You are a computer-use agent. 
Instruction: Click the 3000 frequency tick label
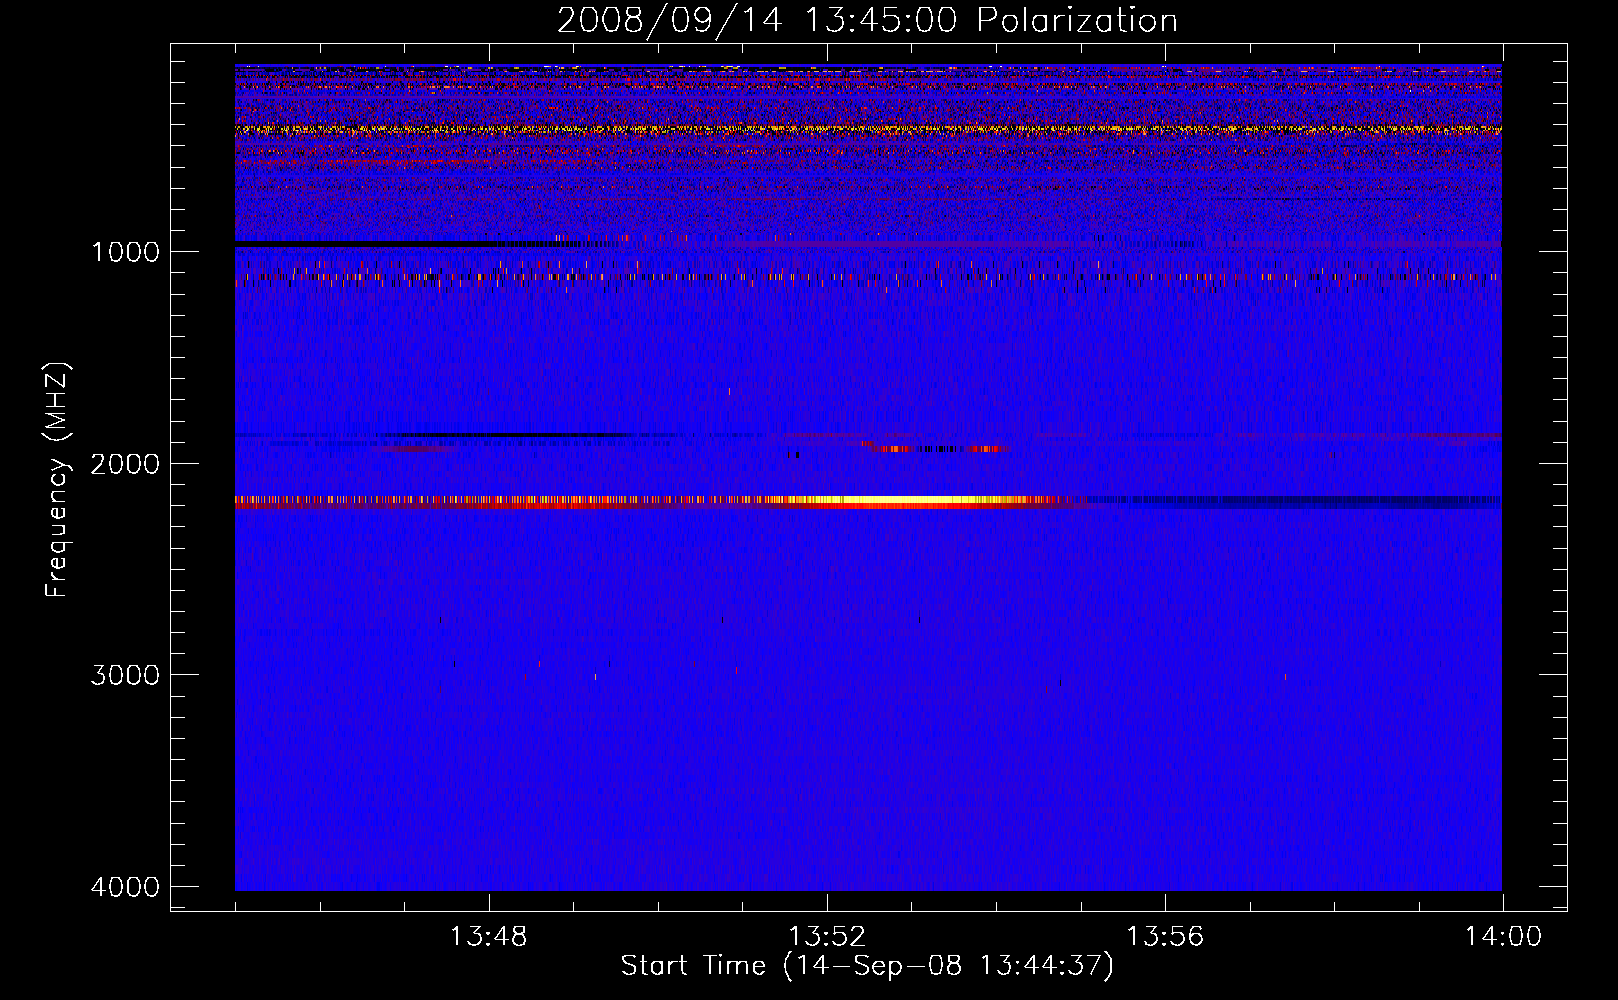tap(125, 675)
